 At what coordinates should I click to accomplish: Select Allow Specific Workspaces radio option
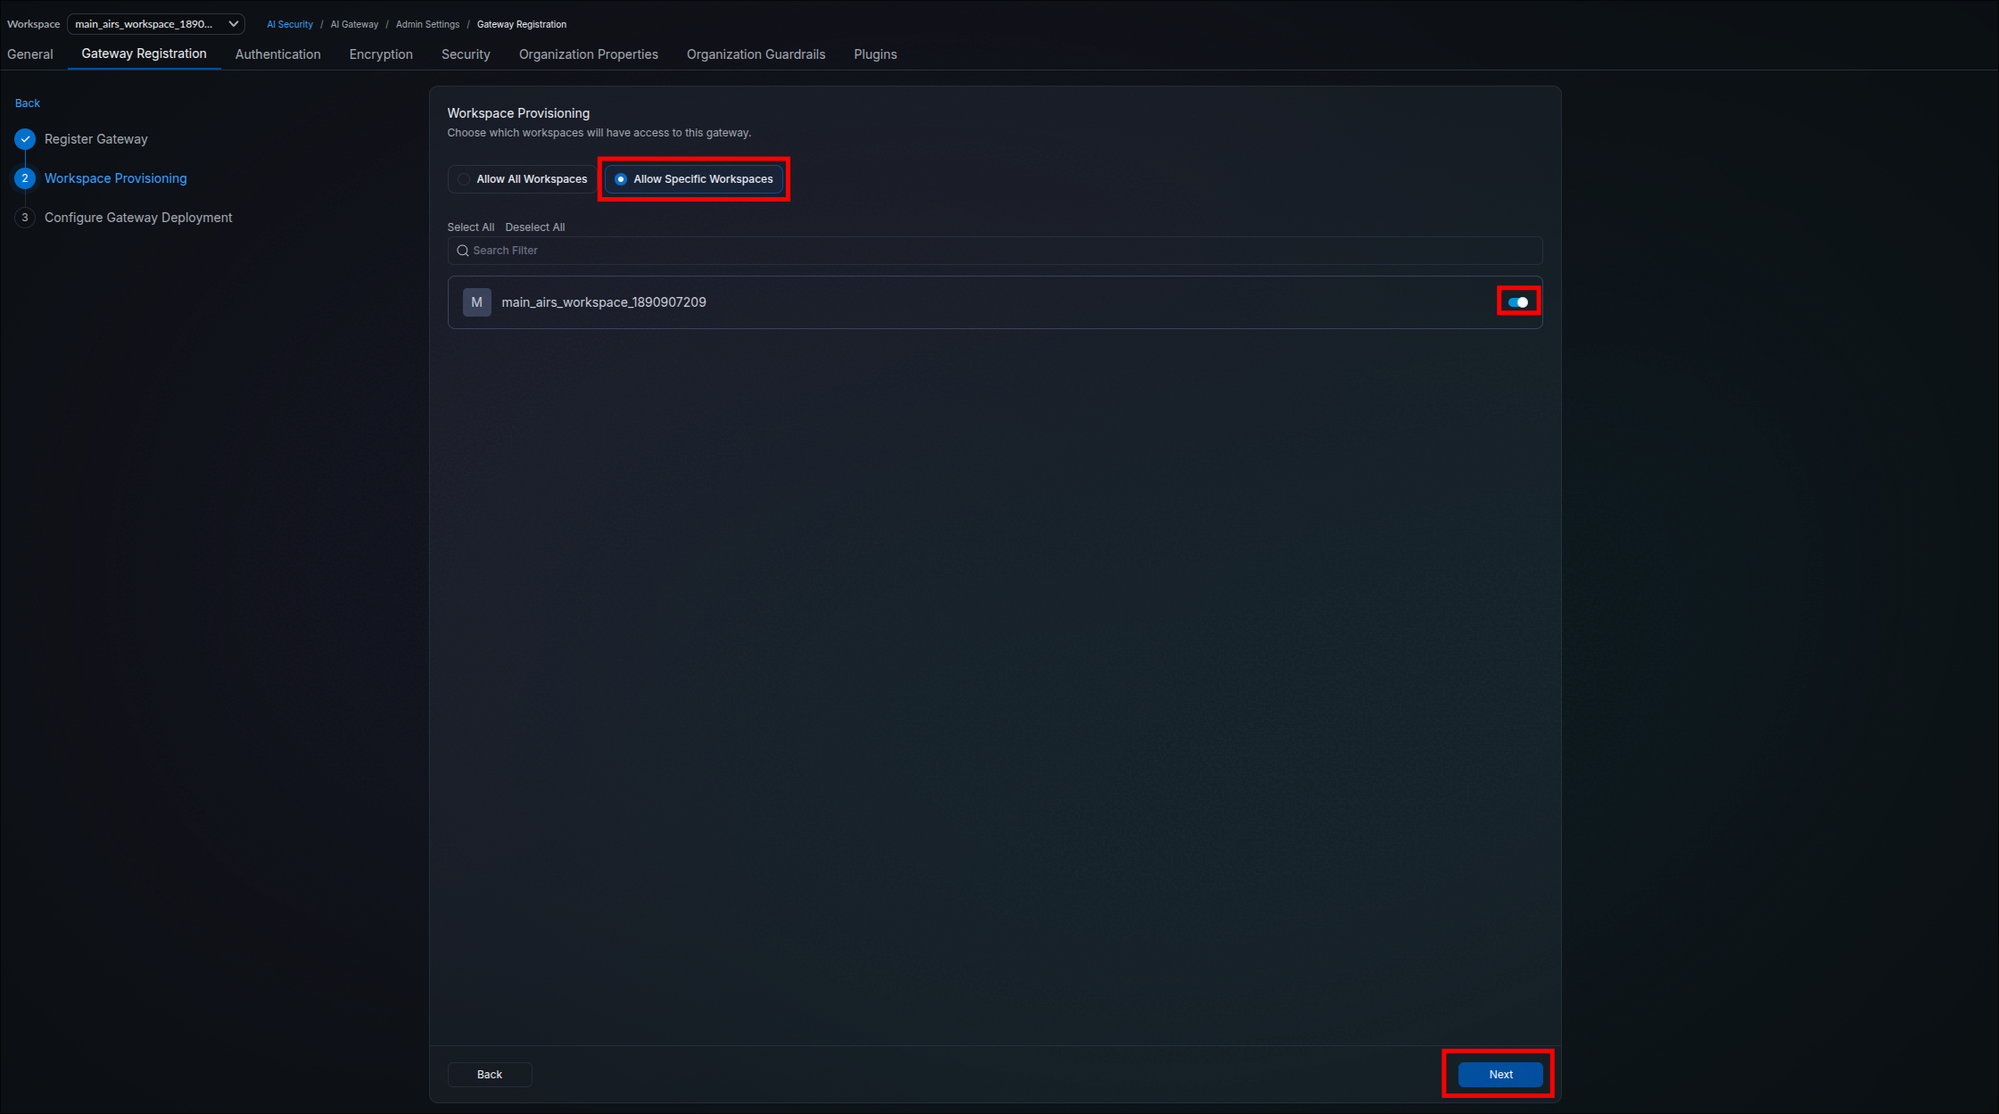(x=694, y=179)
